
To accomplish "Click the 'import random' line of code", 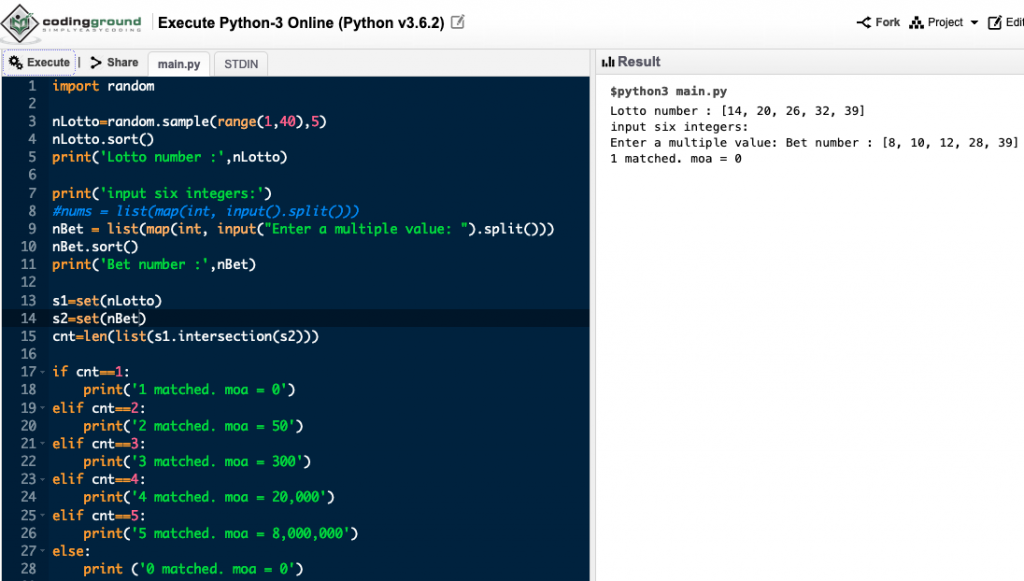I will click(x=103, y=86).
